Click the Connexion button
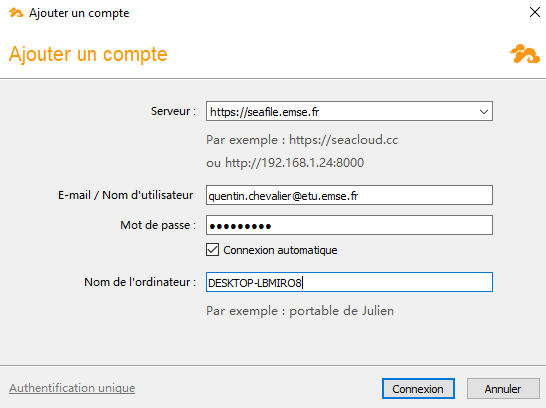 [x=418, y=389]
